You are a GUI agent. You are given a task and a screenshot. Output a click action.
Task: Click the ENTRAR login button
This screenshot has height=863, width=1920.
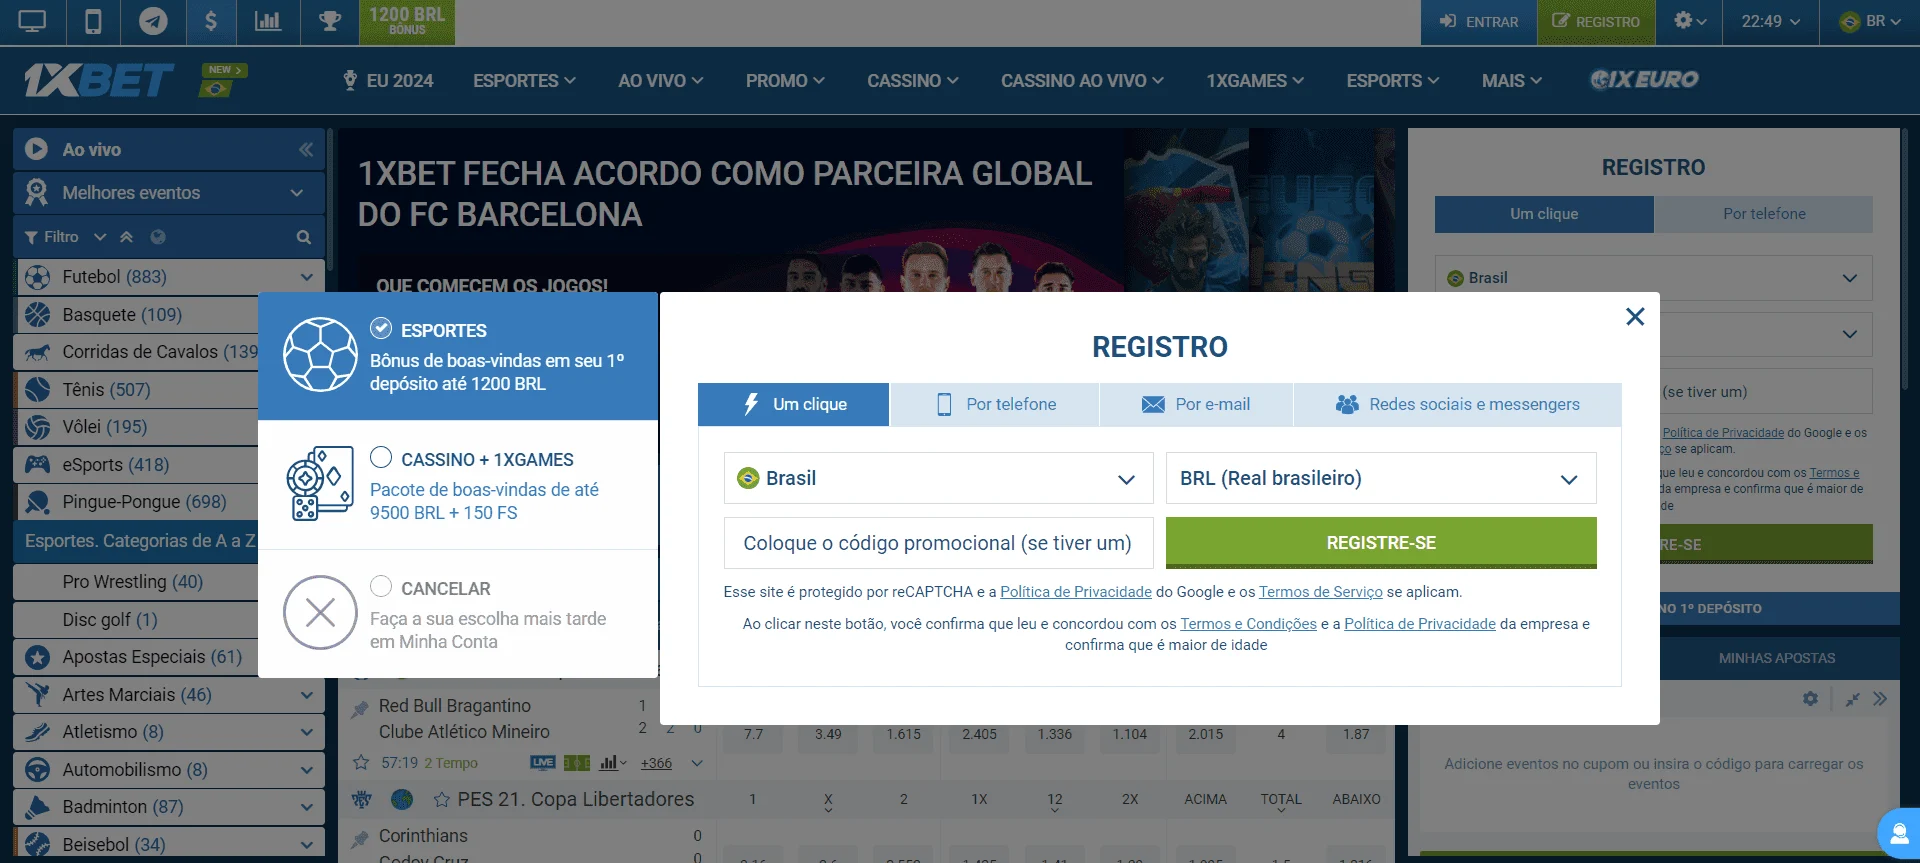1479,21
